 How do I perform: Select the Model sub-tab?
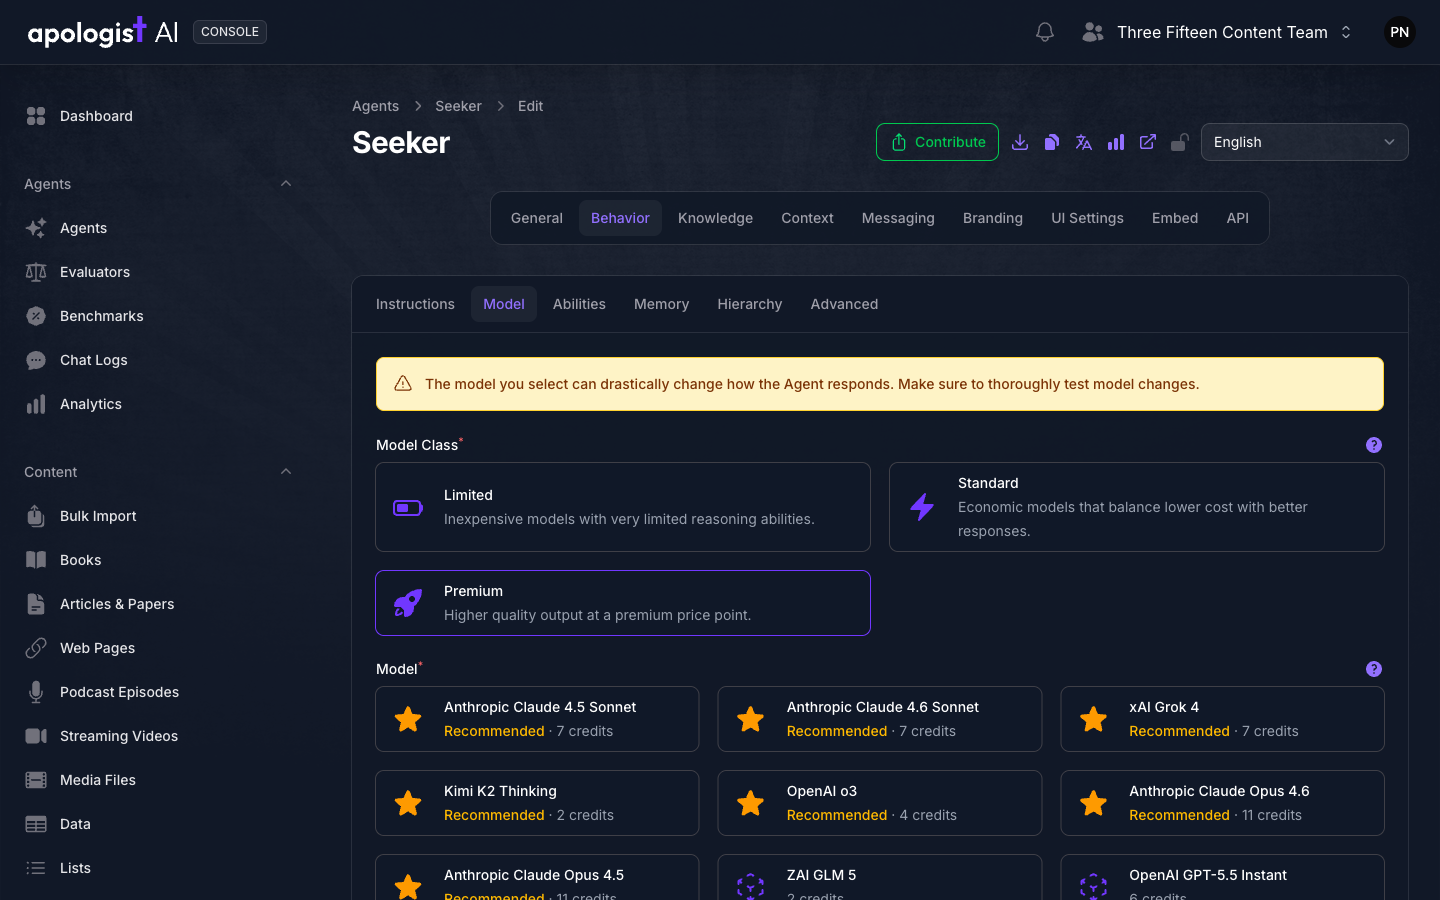tap(504, 304)
